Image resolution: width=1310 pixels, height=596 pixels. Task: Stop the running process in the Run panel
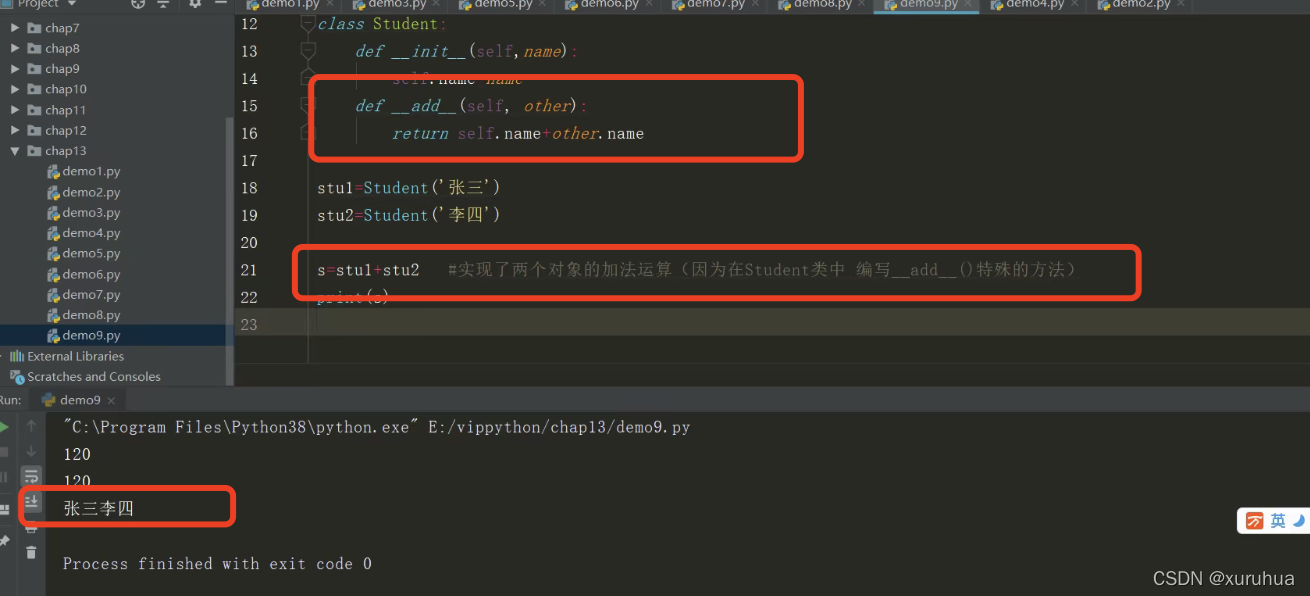click(4, 452)
